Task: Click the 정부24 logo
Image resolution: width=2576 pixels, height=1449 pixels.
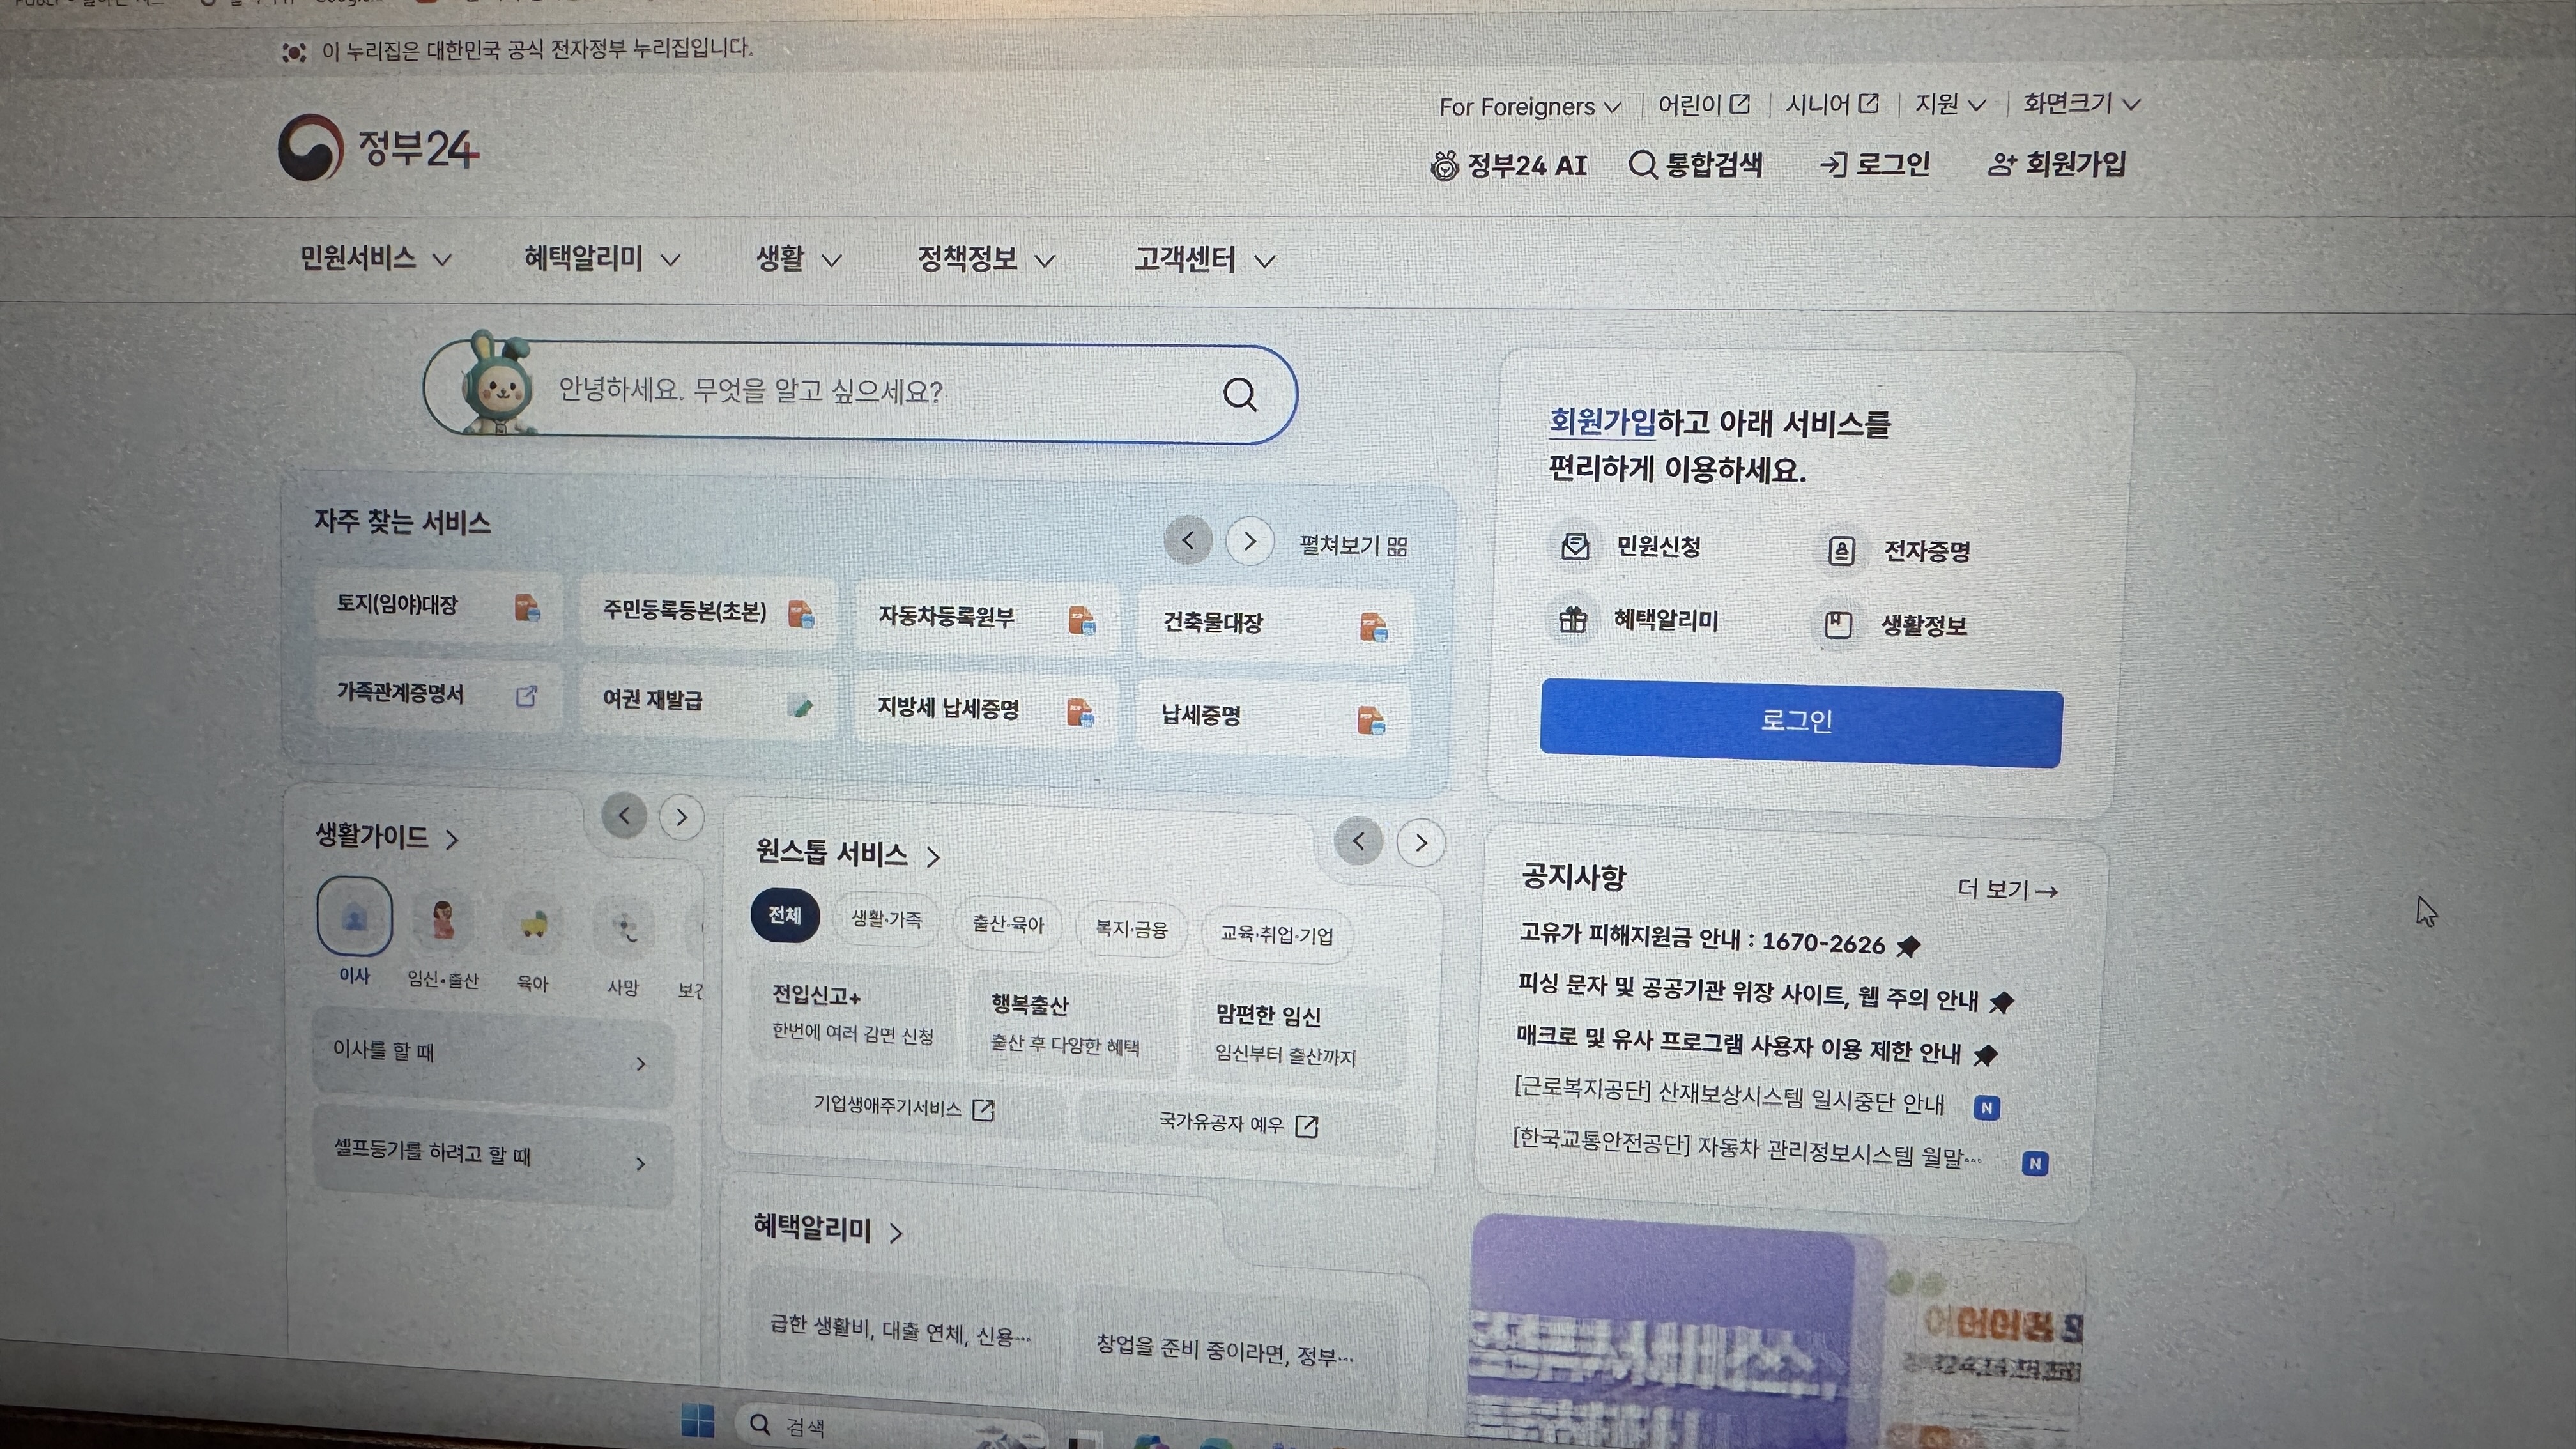Action: click(379, 148)
